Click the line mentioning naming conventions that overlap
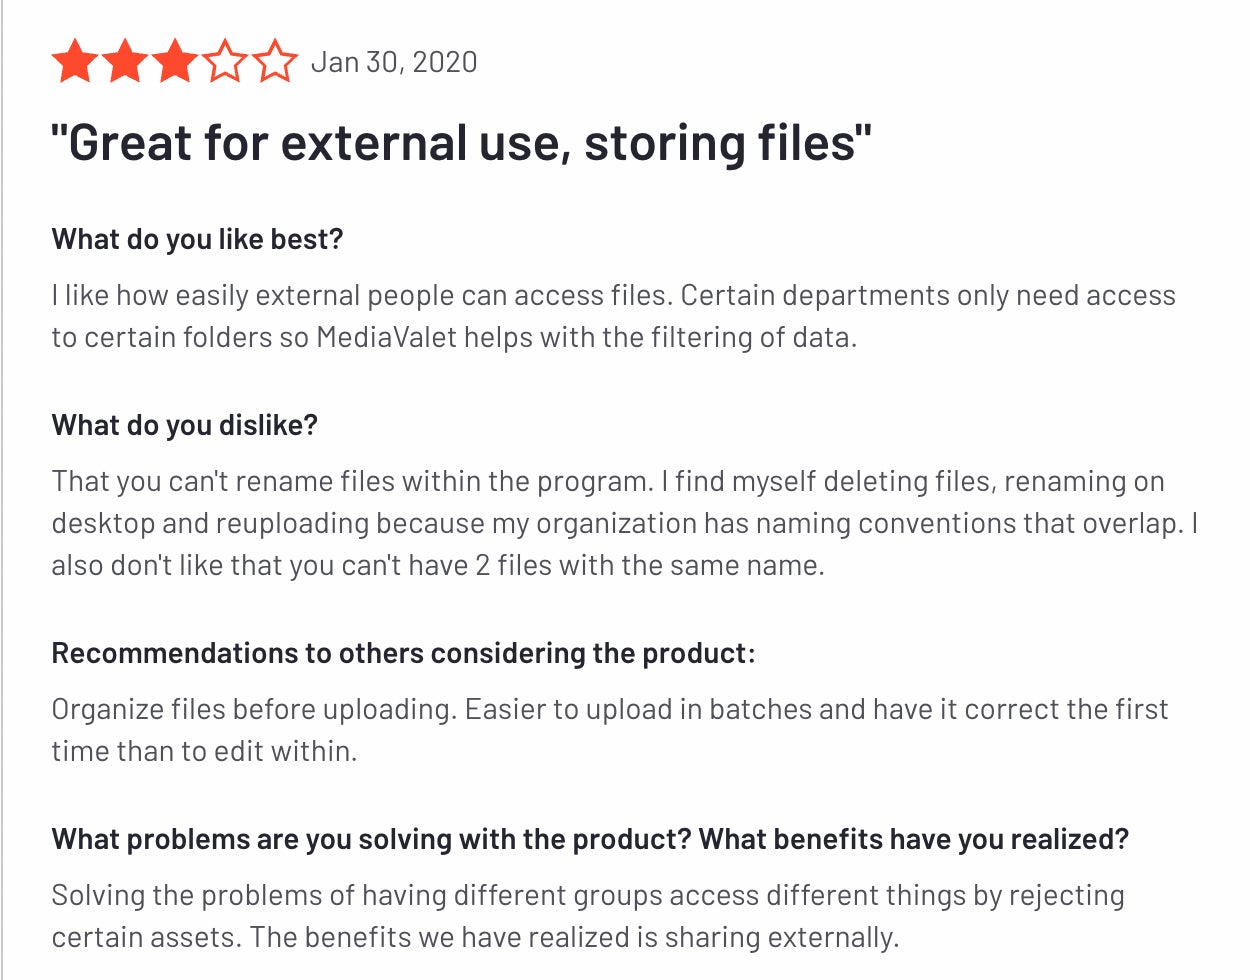 [x=625, y=523]
